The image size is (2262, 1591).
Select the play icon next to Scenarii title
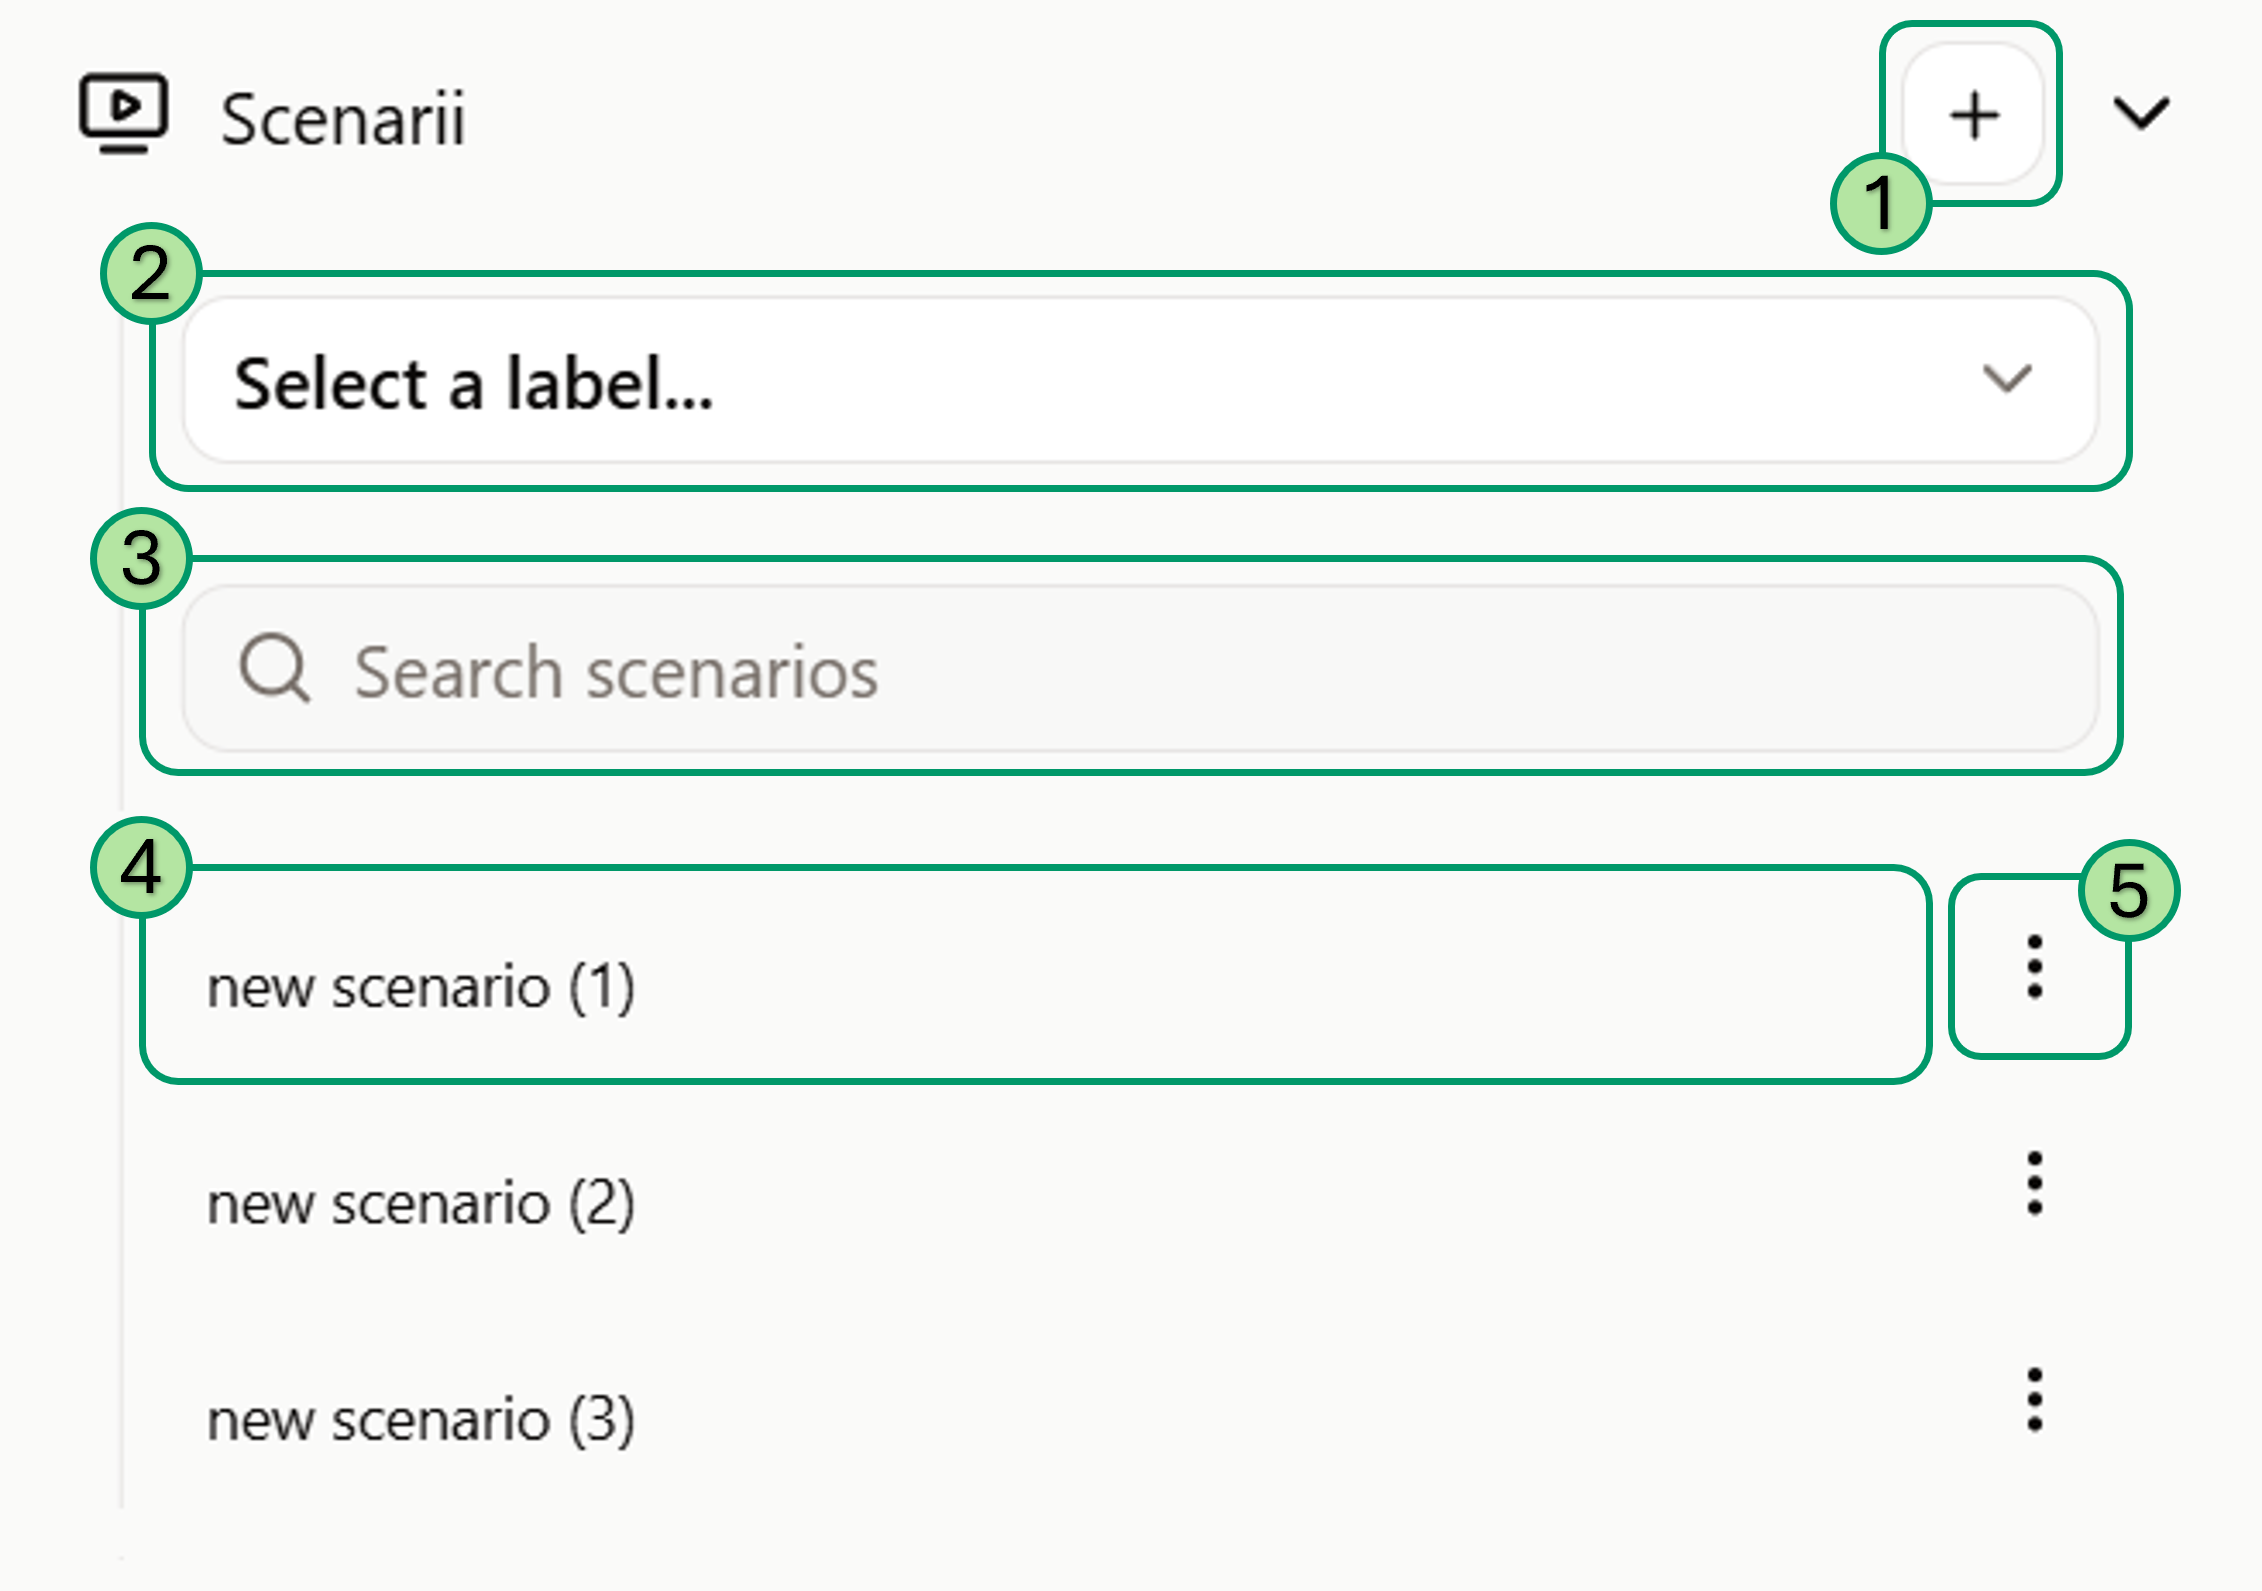(124, 115)
